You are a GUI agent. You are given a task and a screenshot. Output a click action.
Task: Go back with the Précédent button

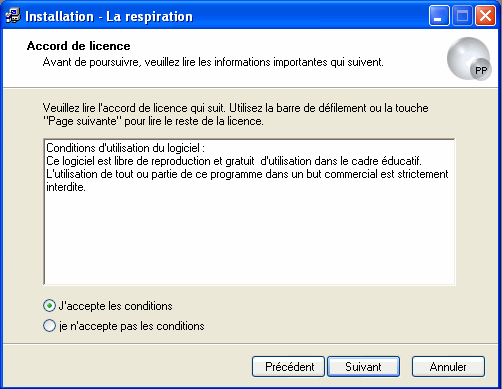[288, 367]
